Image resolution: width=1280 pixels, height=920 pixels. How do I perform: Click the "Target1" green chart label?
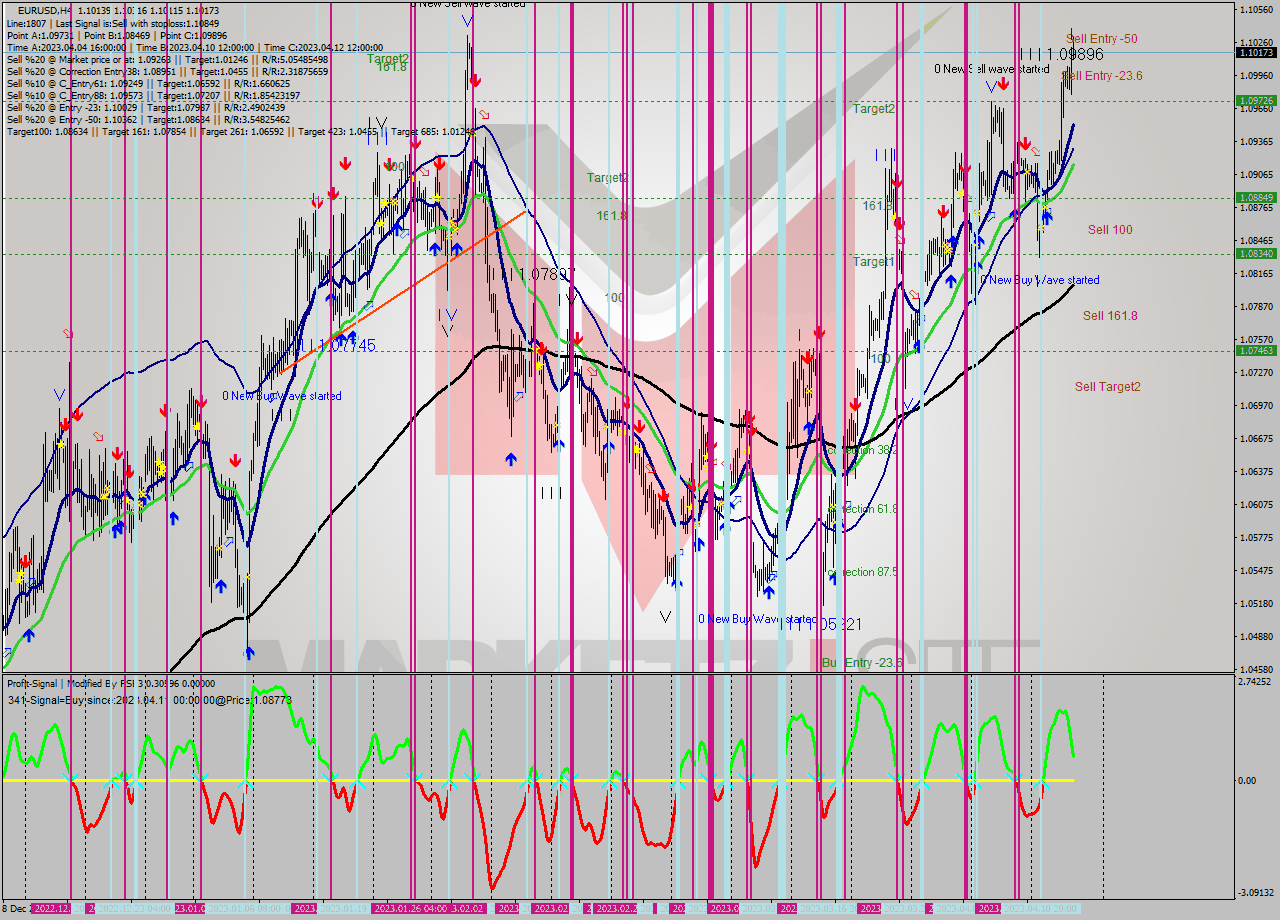873,262
